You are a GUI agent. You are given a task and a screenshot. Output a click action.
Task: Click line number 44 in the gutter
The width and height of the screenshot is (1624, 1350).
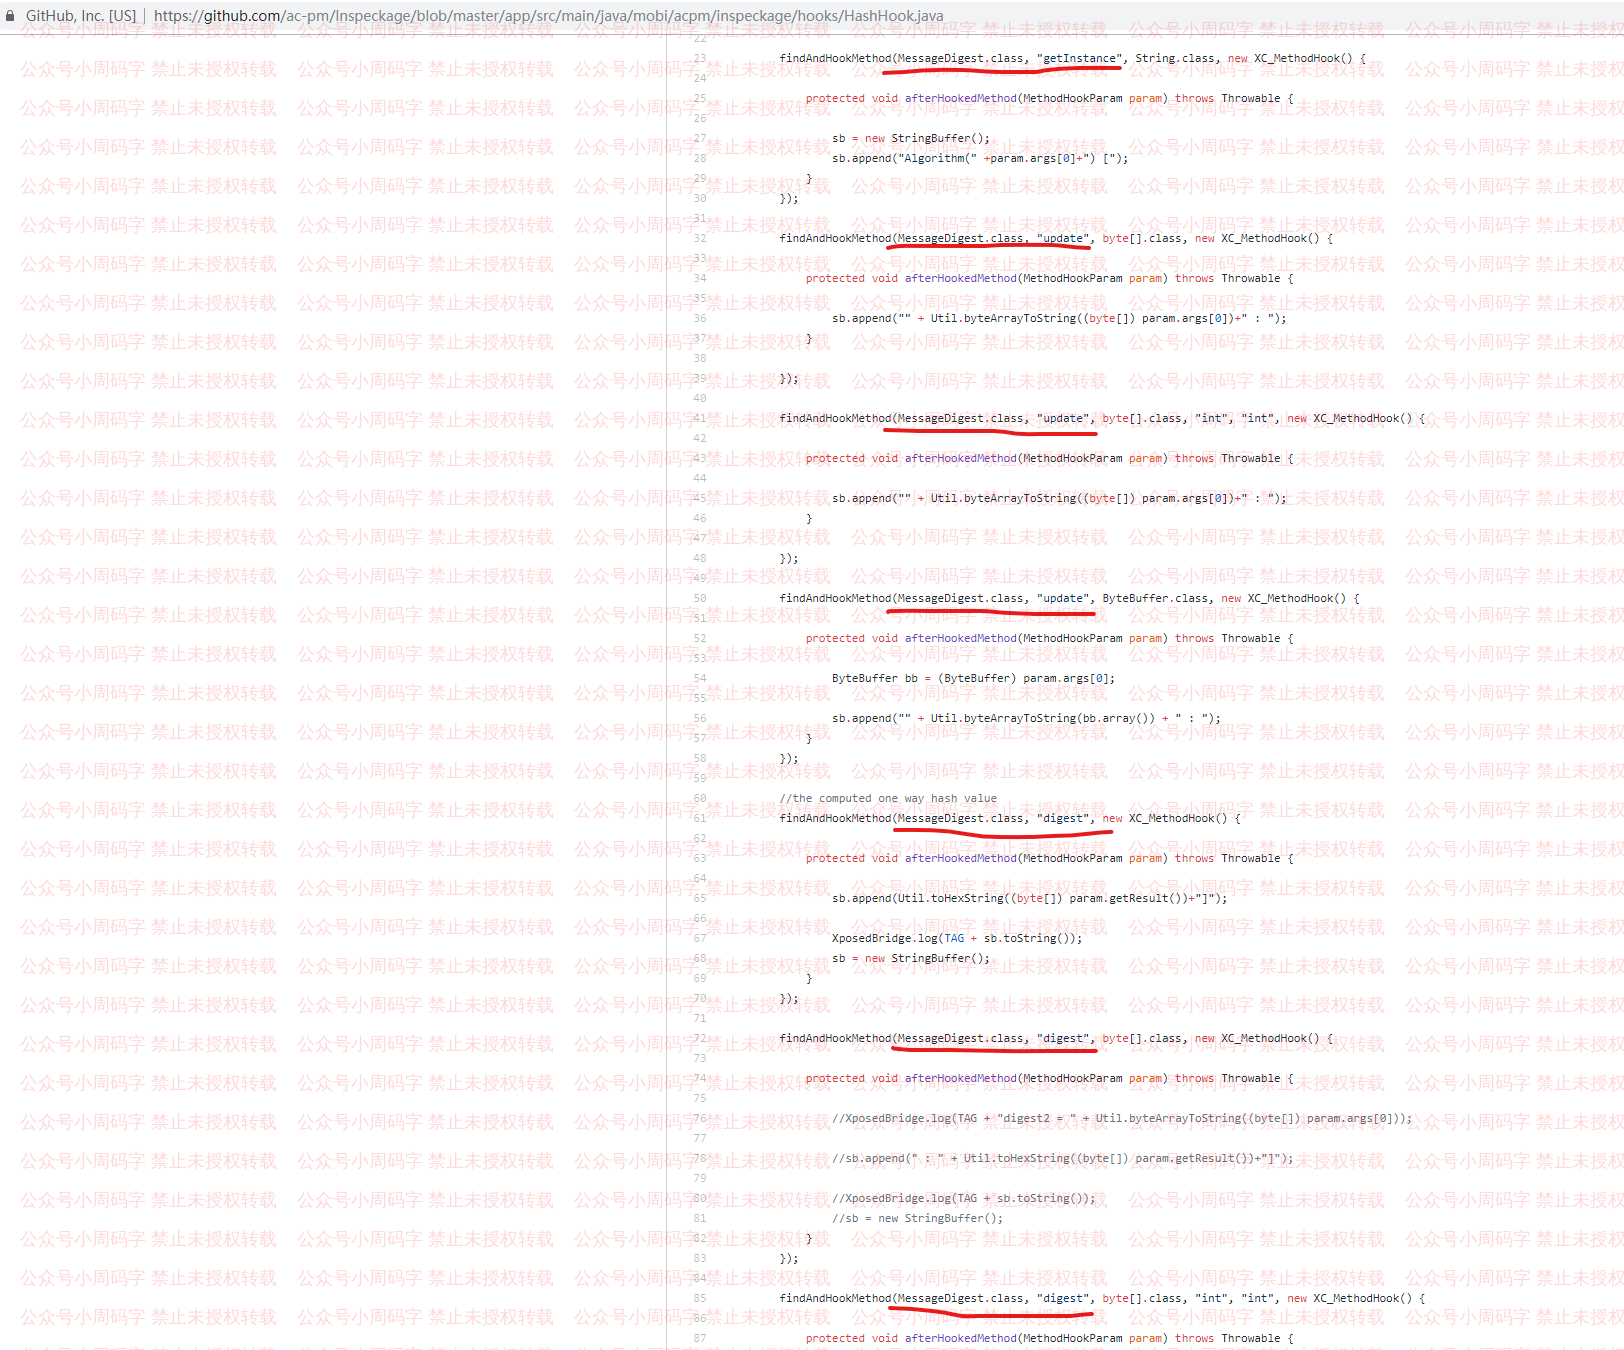(x=700, y=478)
